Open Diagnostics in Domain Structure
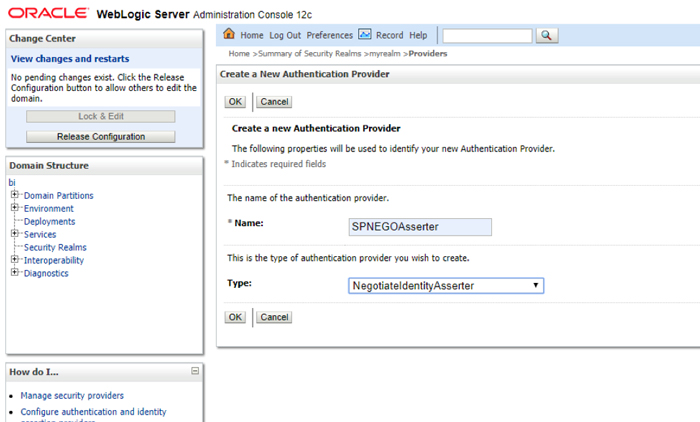 click(x=46, y=273)
